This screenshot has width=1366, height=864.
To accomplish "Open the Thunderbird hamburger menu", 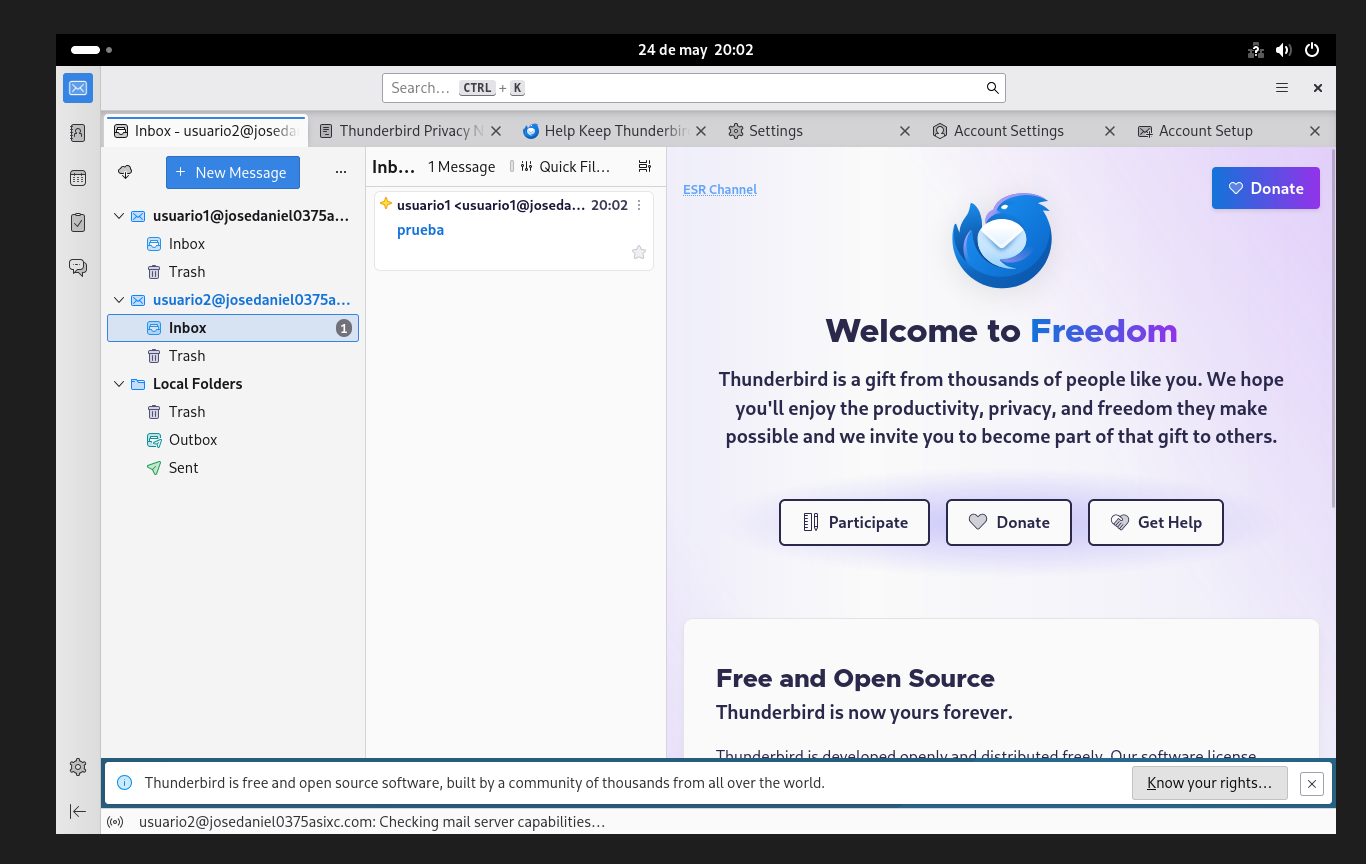I will pyautogui.click(x=1282, y=88).
